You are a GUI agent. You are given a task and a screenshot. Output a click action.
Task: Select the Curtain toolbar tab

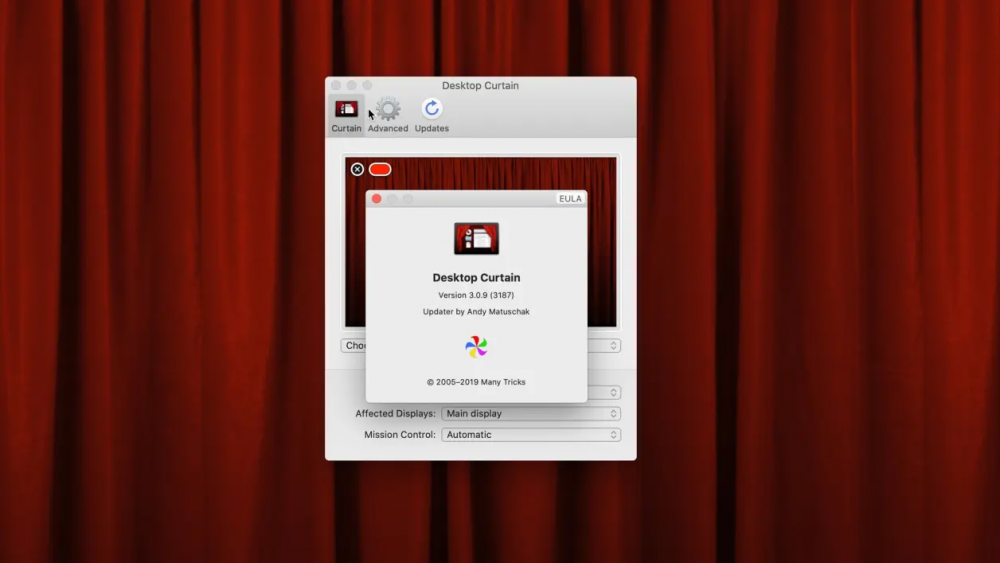point(346,115)
